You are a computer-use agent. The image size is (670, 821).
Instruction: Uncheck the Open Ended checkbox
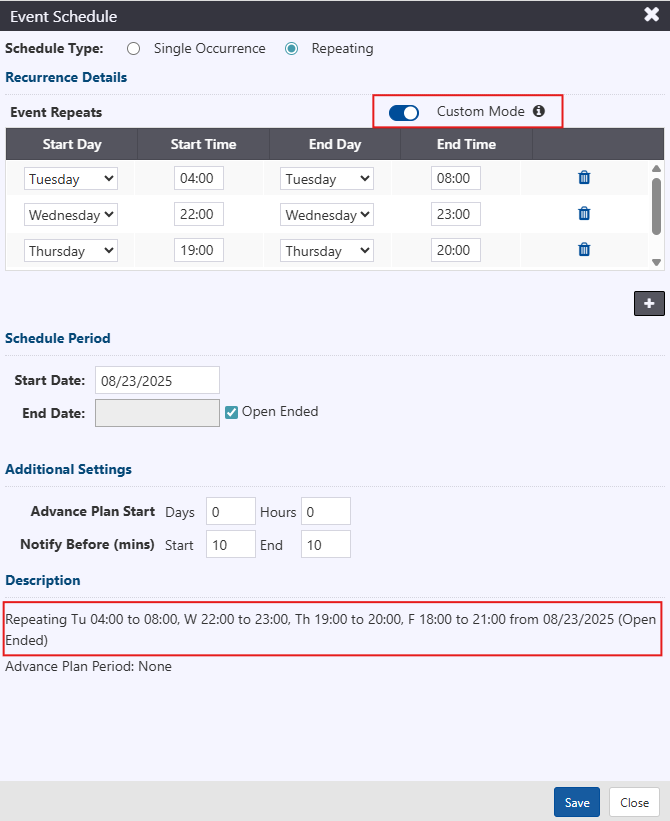232,412
